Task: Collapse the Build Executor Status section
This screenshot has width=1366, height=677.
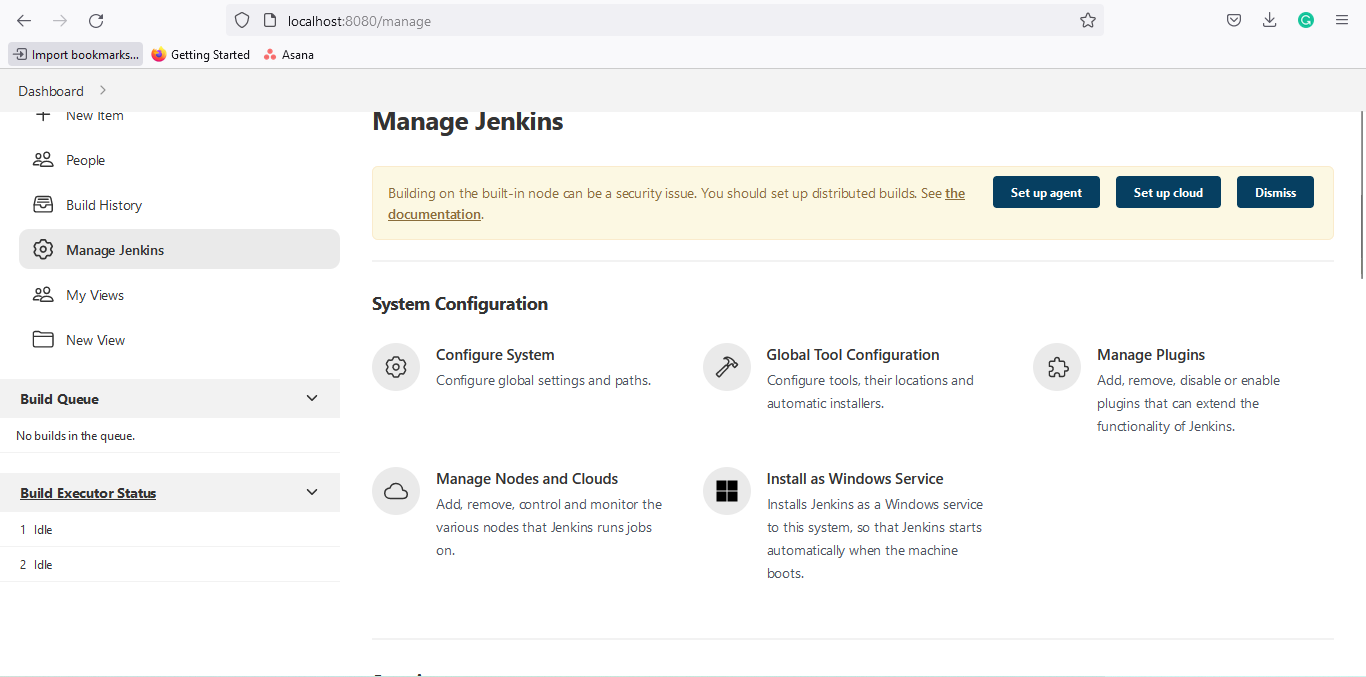Action: click(x=312, y=492)
